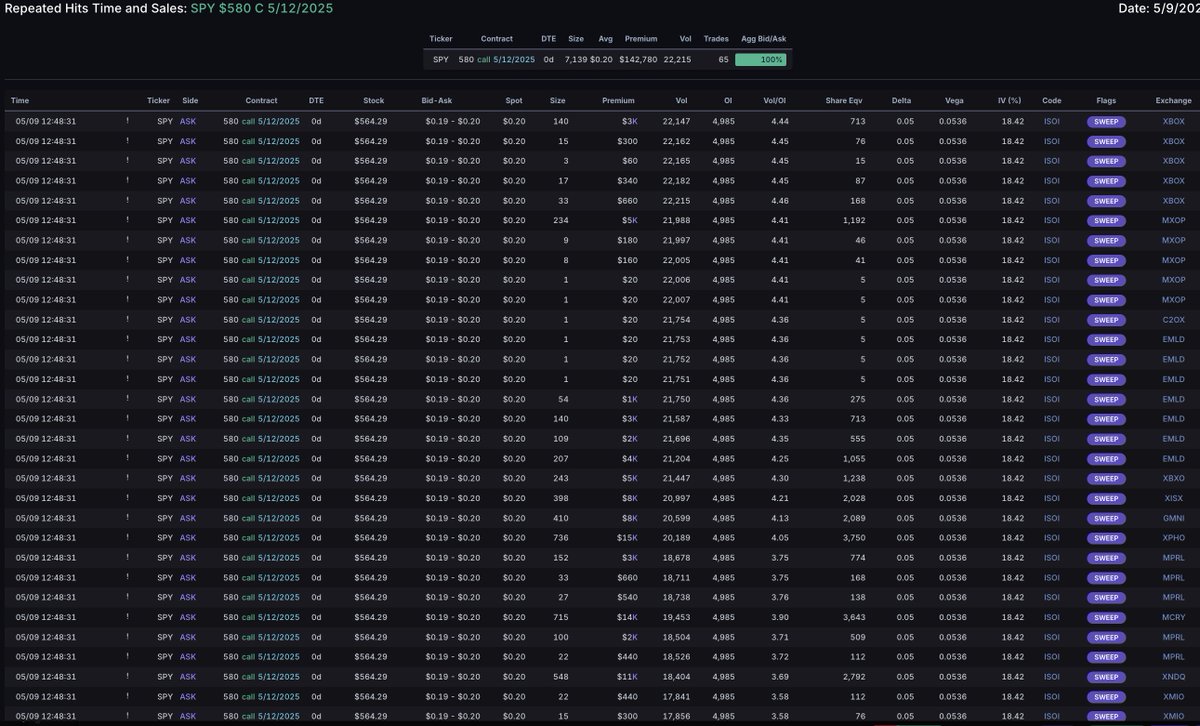Click the OI value in the 18,738 volume row

click(722, 597)
